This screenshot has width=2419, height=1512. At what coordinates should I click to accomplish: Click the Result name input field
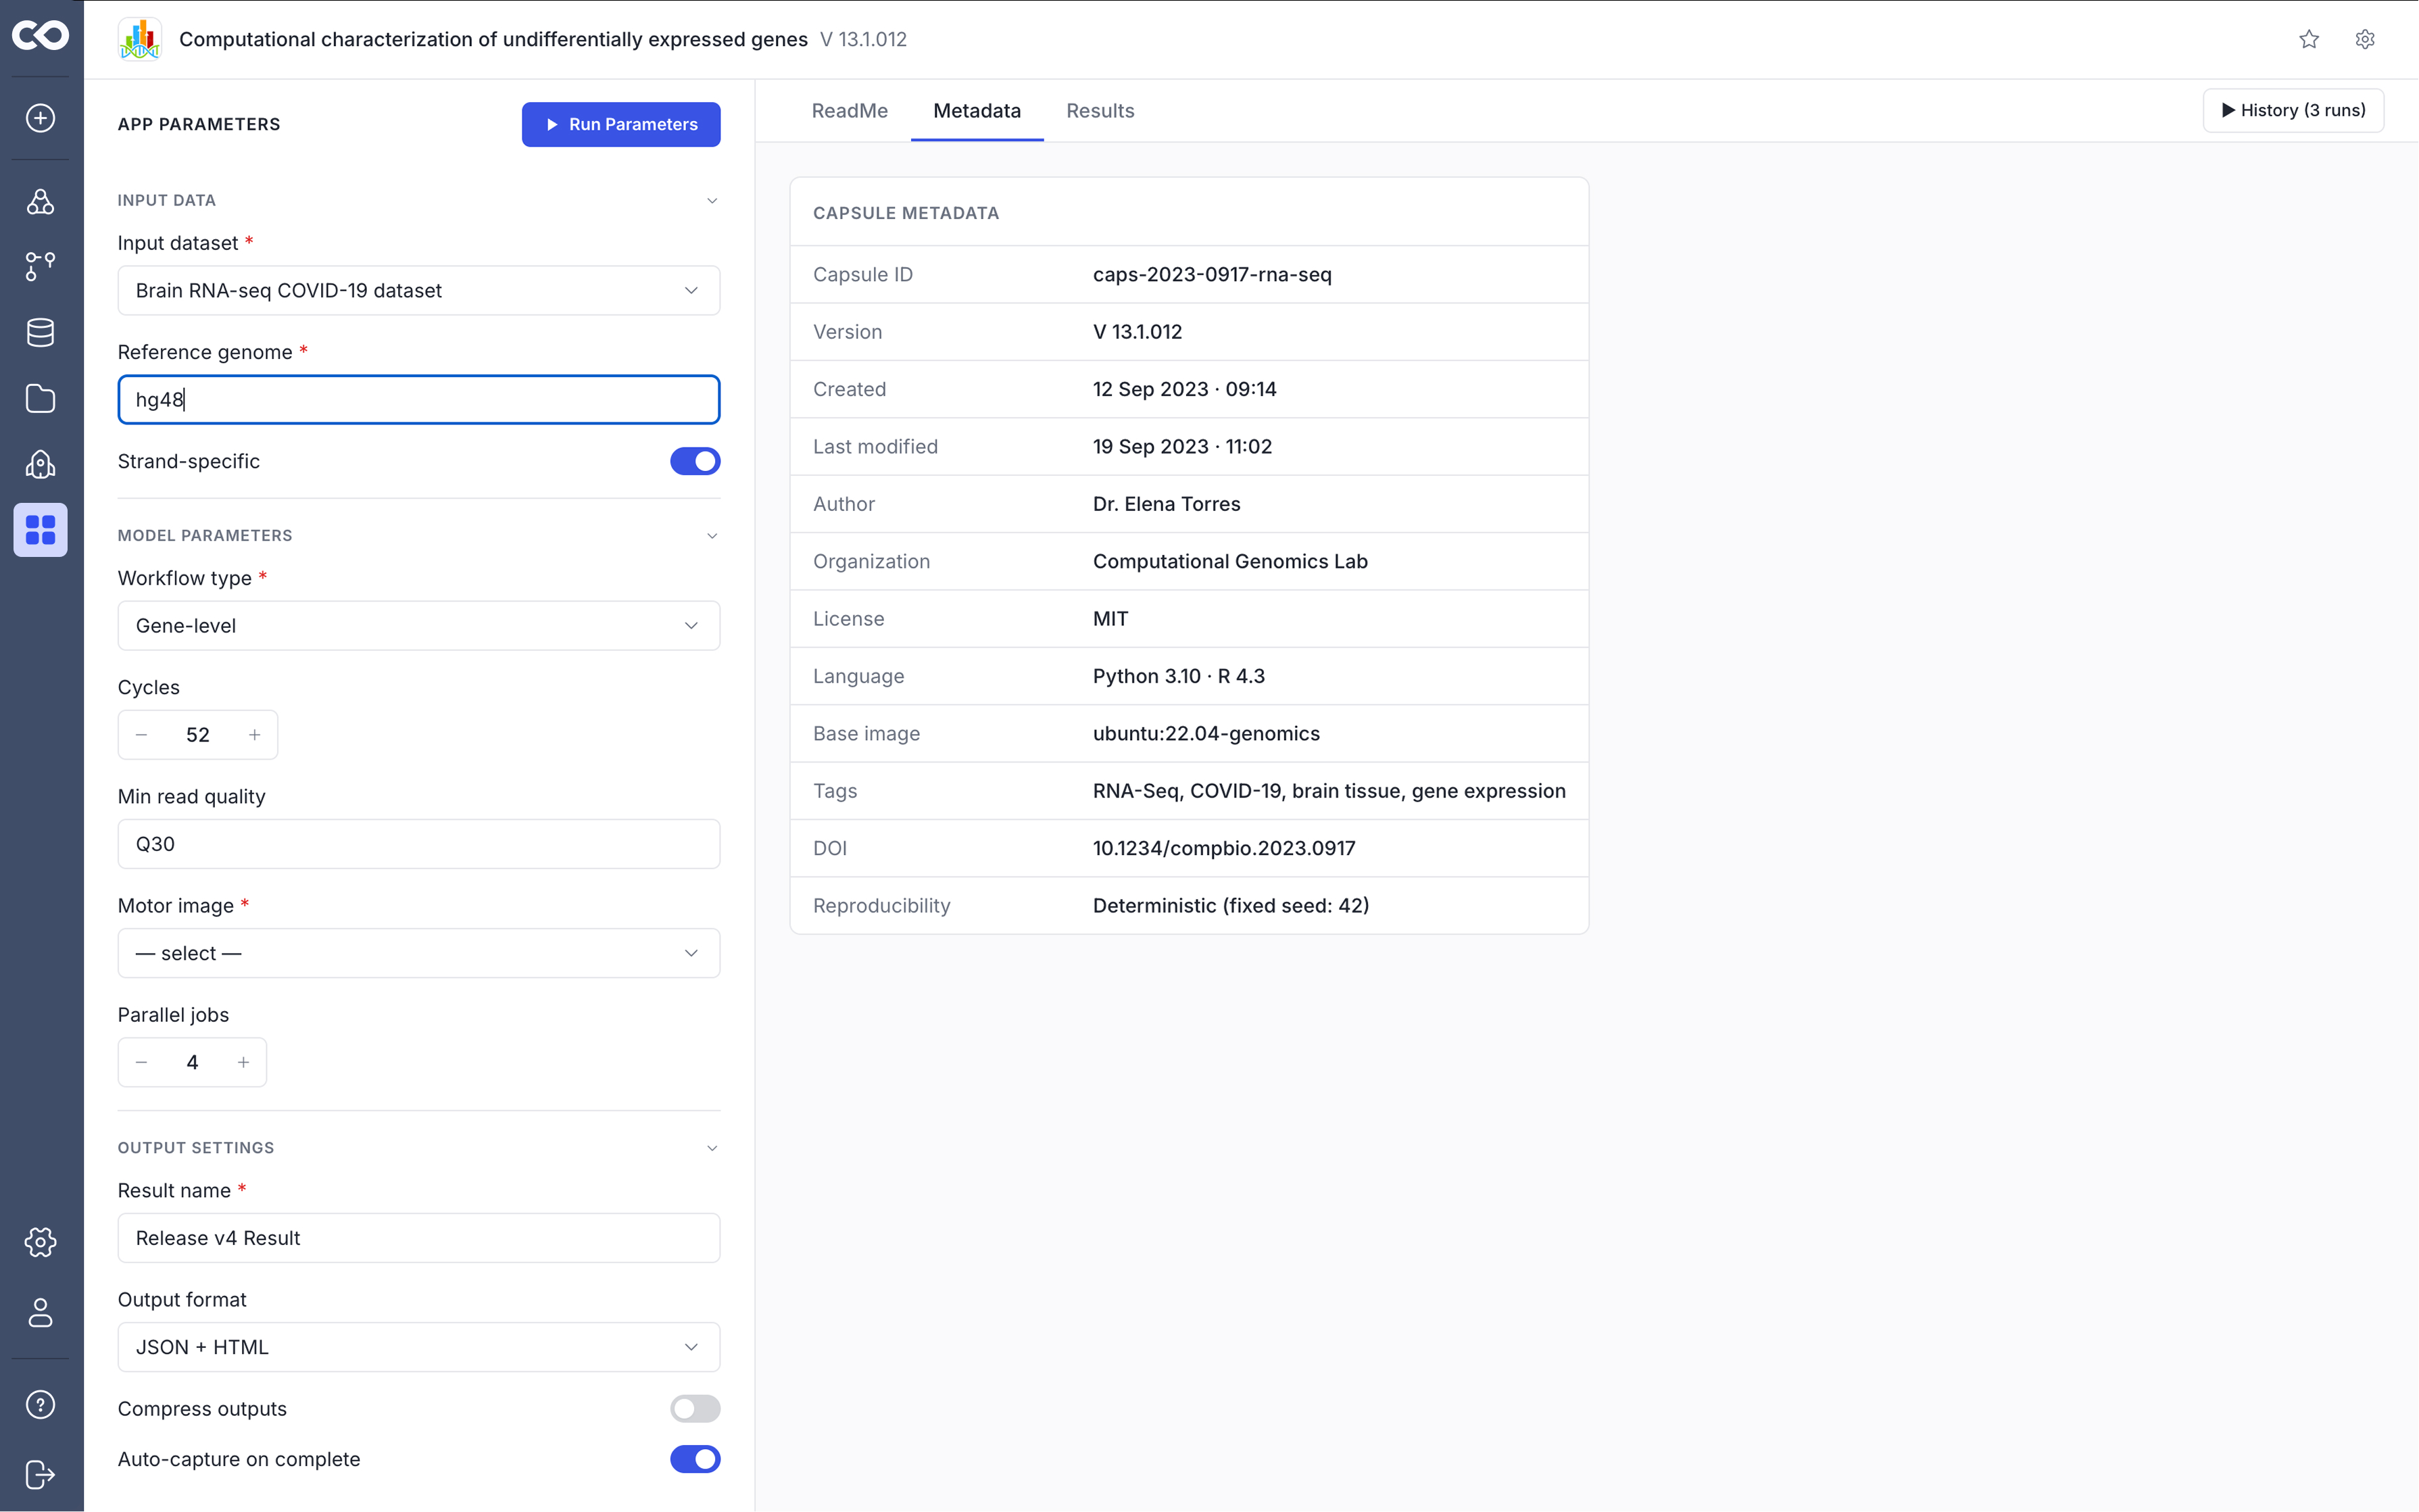point(419,1238)
